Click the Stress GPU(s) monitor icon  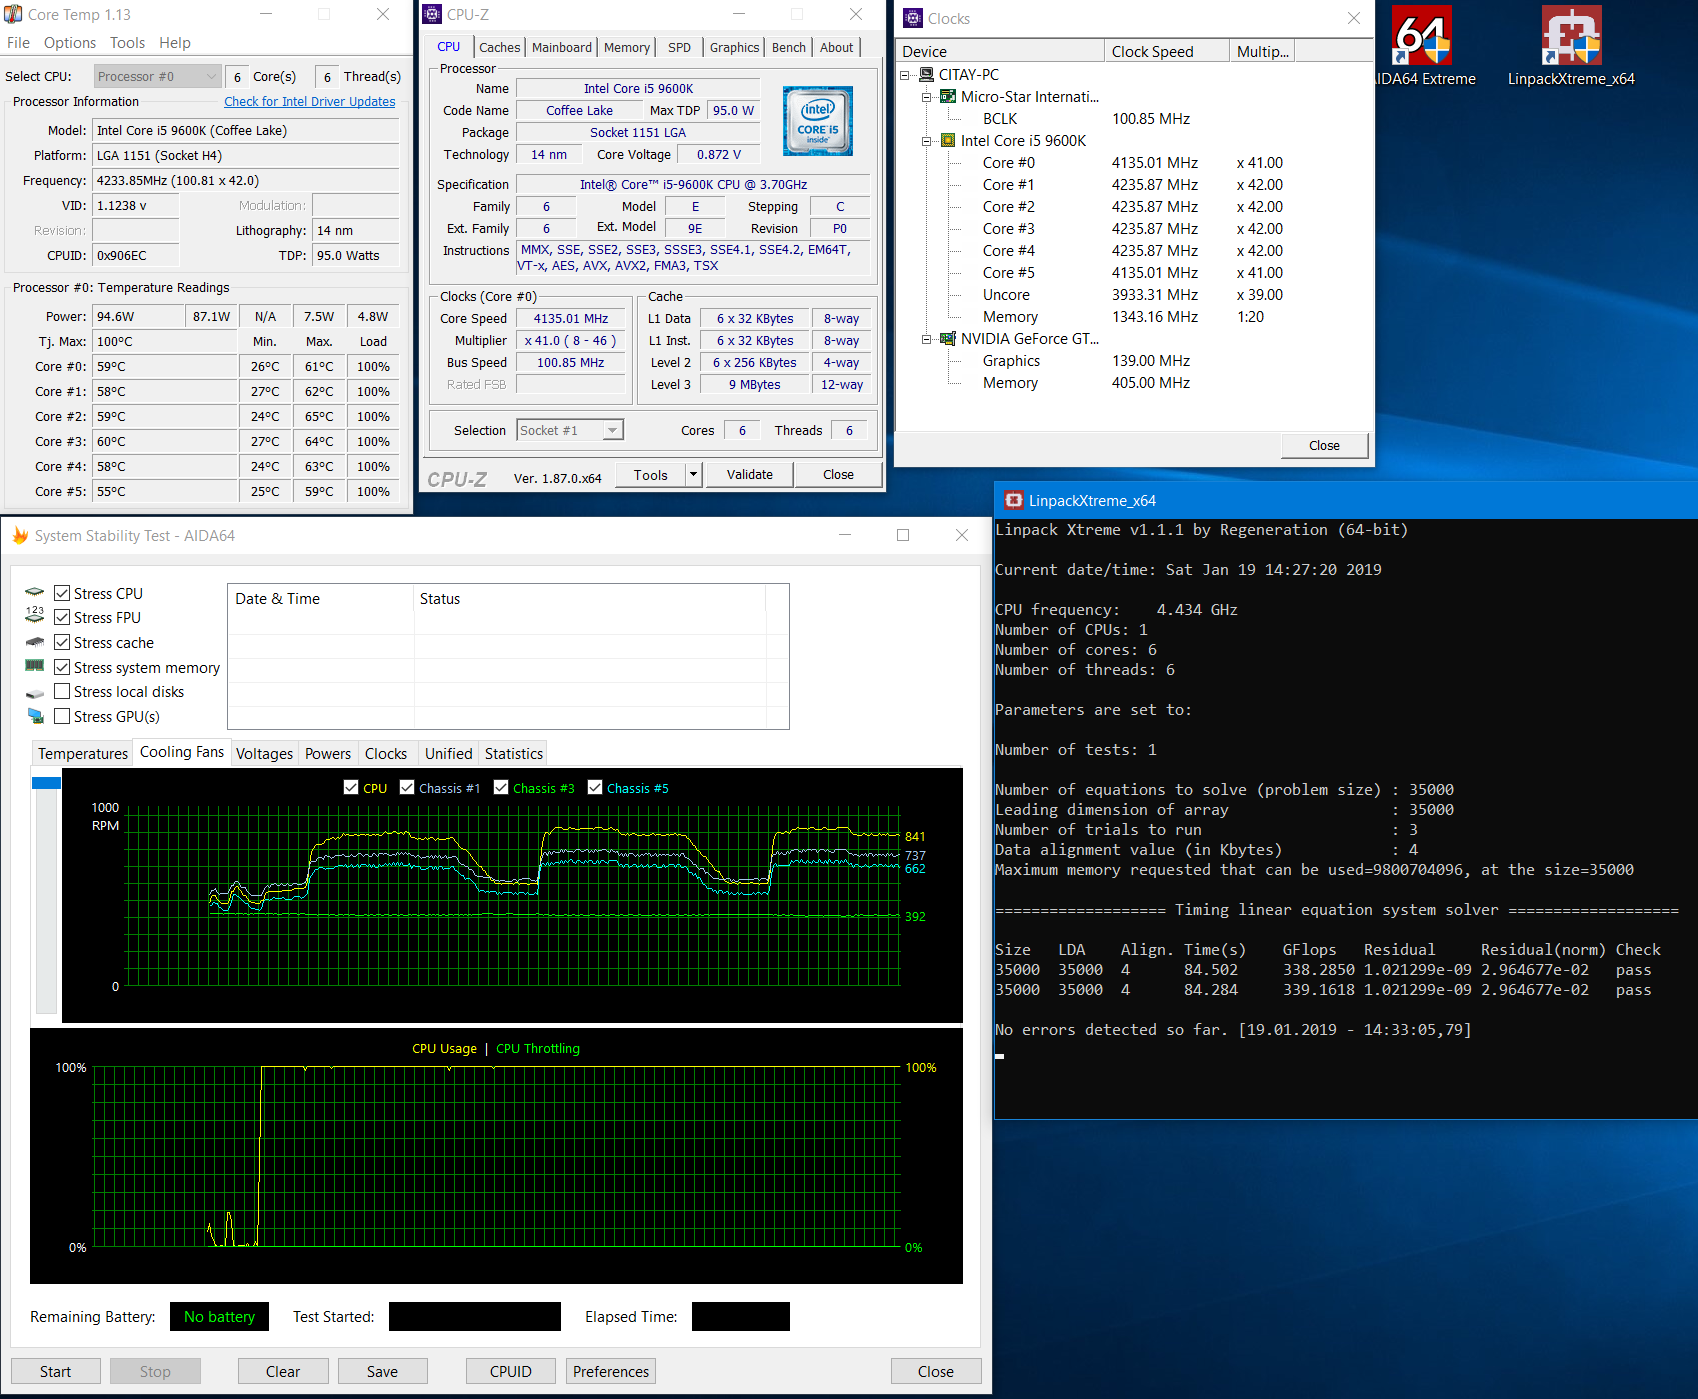pyautogui.click(x=35, y=716)
